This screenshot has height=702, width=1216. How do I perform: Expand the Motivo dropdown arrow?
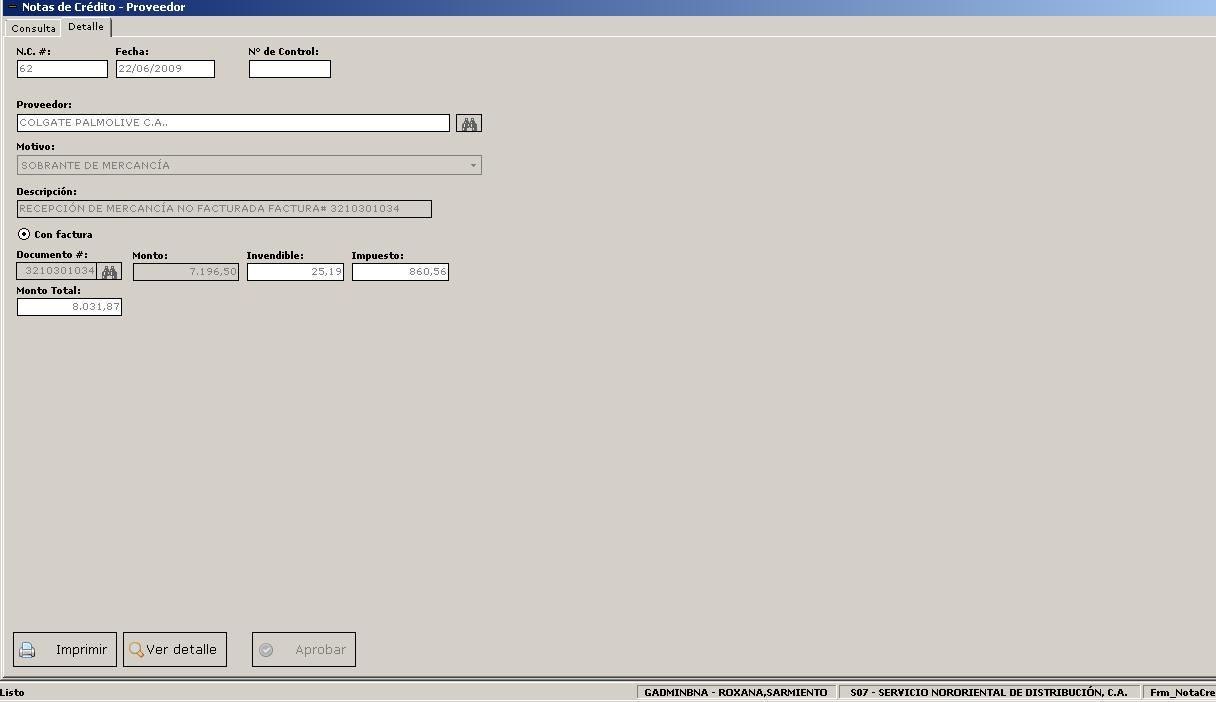[473, 165]
